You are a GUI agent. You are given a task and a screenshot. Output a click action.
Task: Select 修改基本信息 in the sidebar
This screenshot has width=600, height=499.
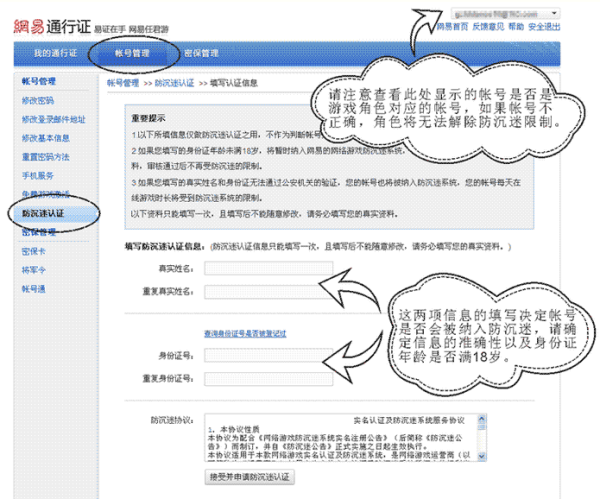pyautogui.click(x=46, y=138)
